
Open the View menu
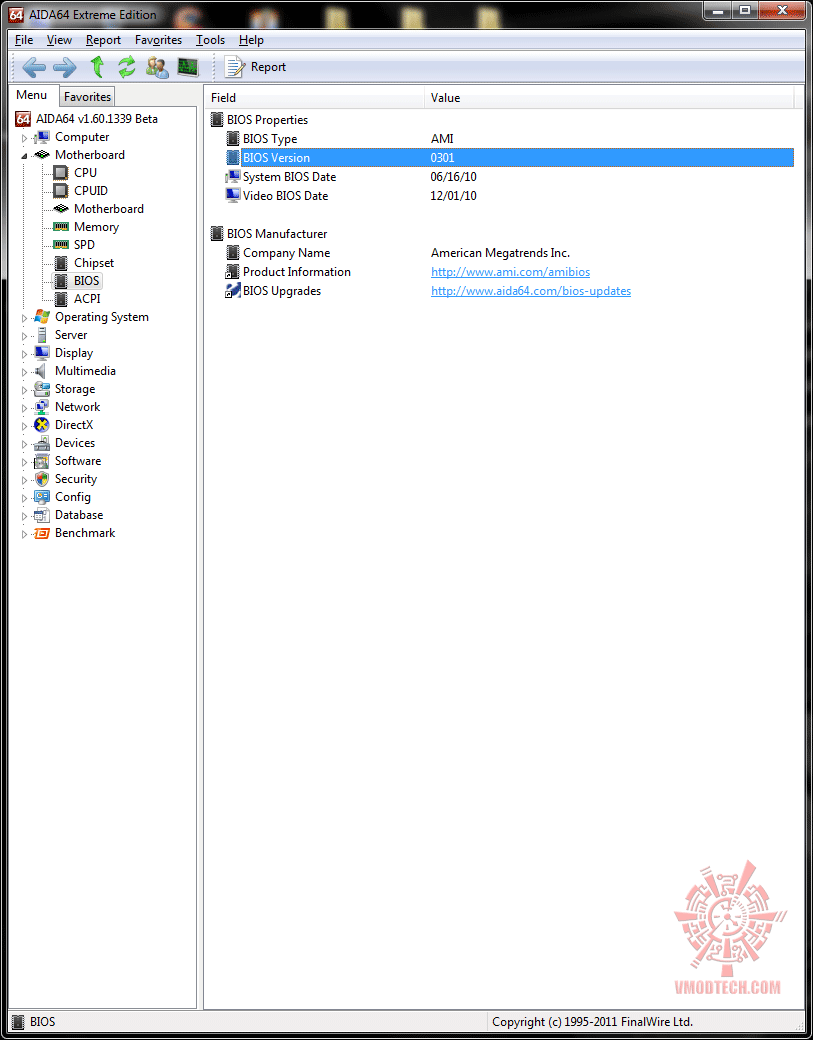point(60,40)
